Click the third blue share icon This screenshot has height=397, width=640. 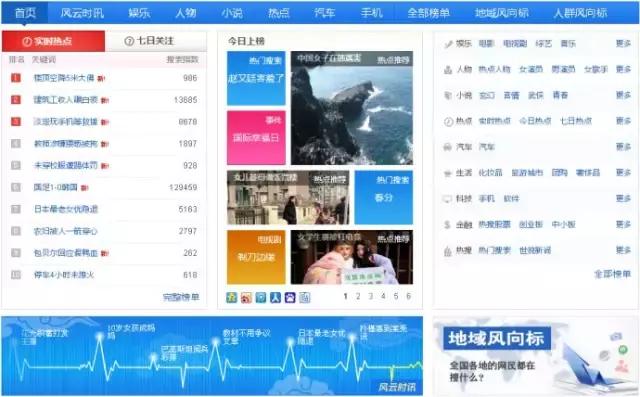point(261,297)
